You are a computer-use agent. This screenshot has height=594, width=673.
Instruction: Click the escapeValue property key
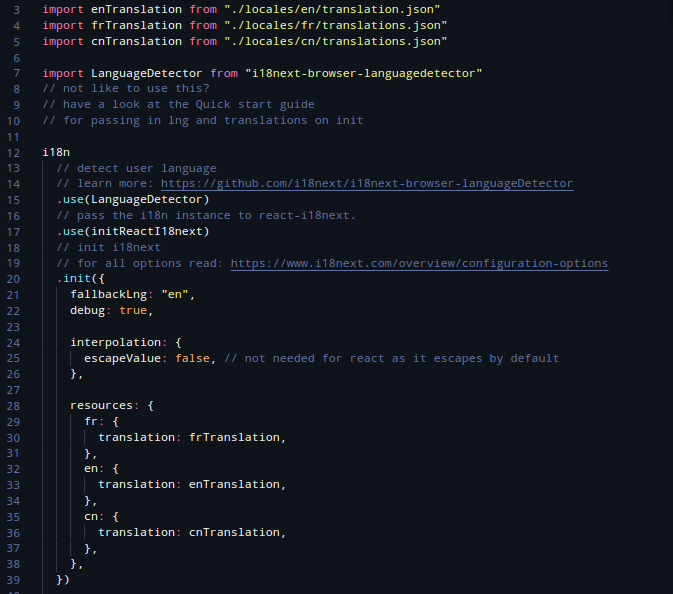pyautogui.click(x=122, y=358)
